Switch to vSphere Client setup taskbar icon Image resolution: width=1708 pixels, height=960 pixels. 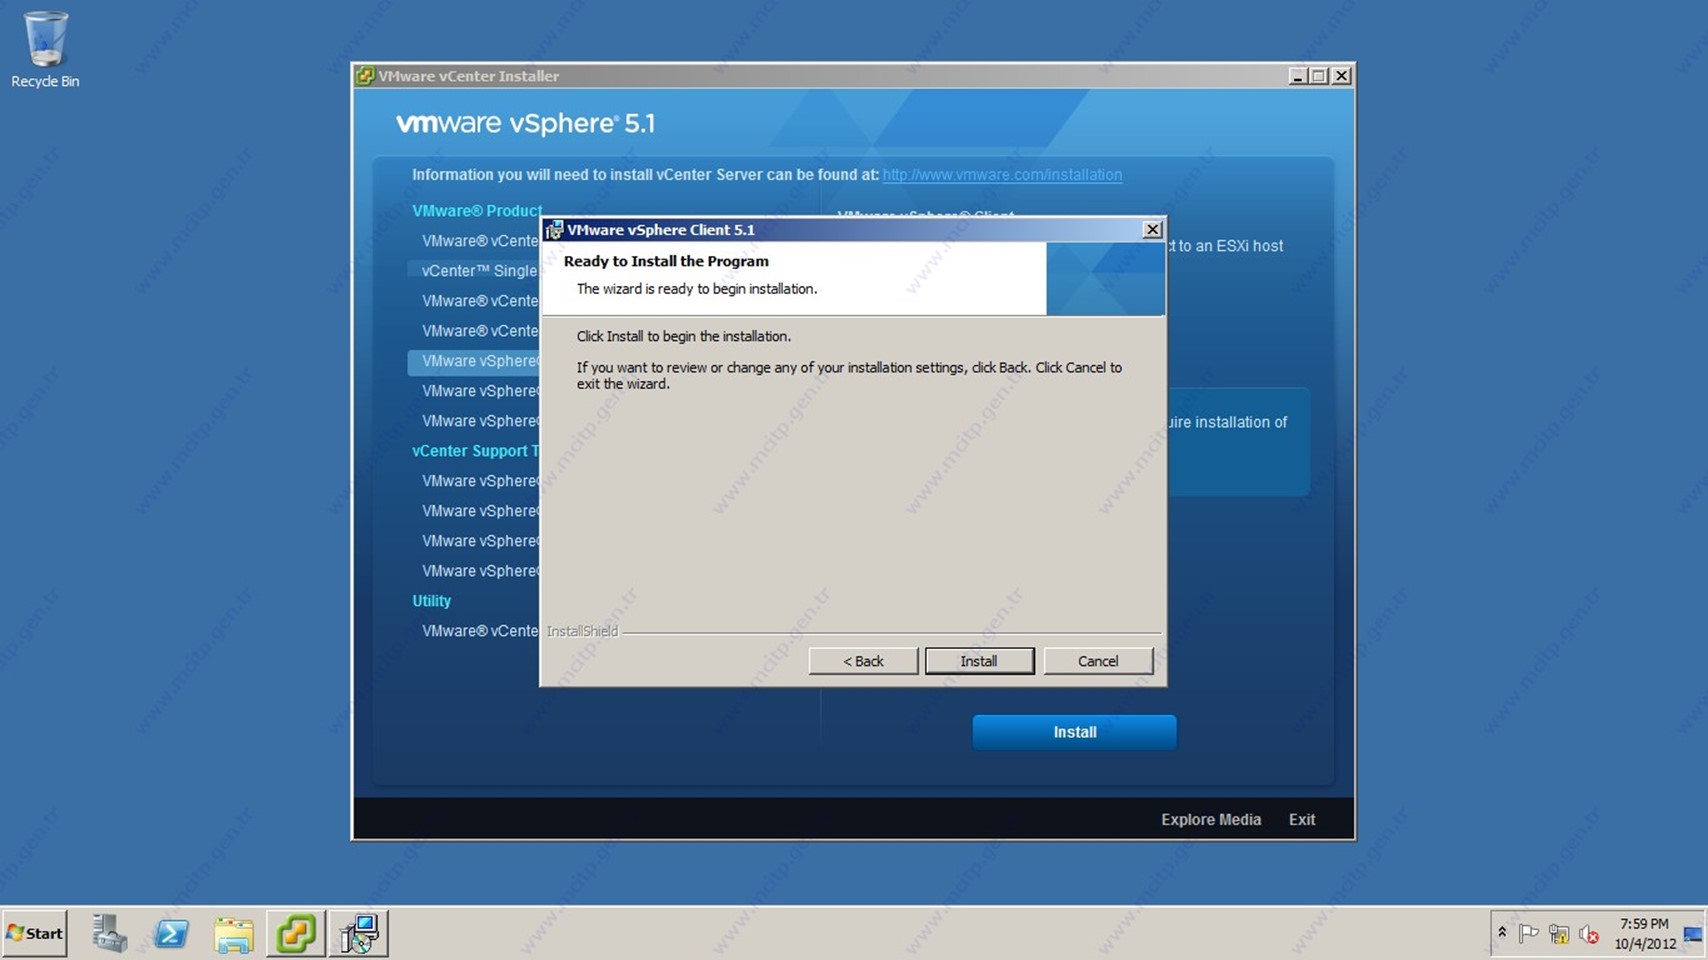(x=359, y=934)
